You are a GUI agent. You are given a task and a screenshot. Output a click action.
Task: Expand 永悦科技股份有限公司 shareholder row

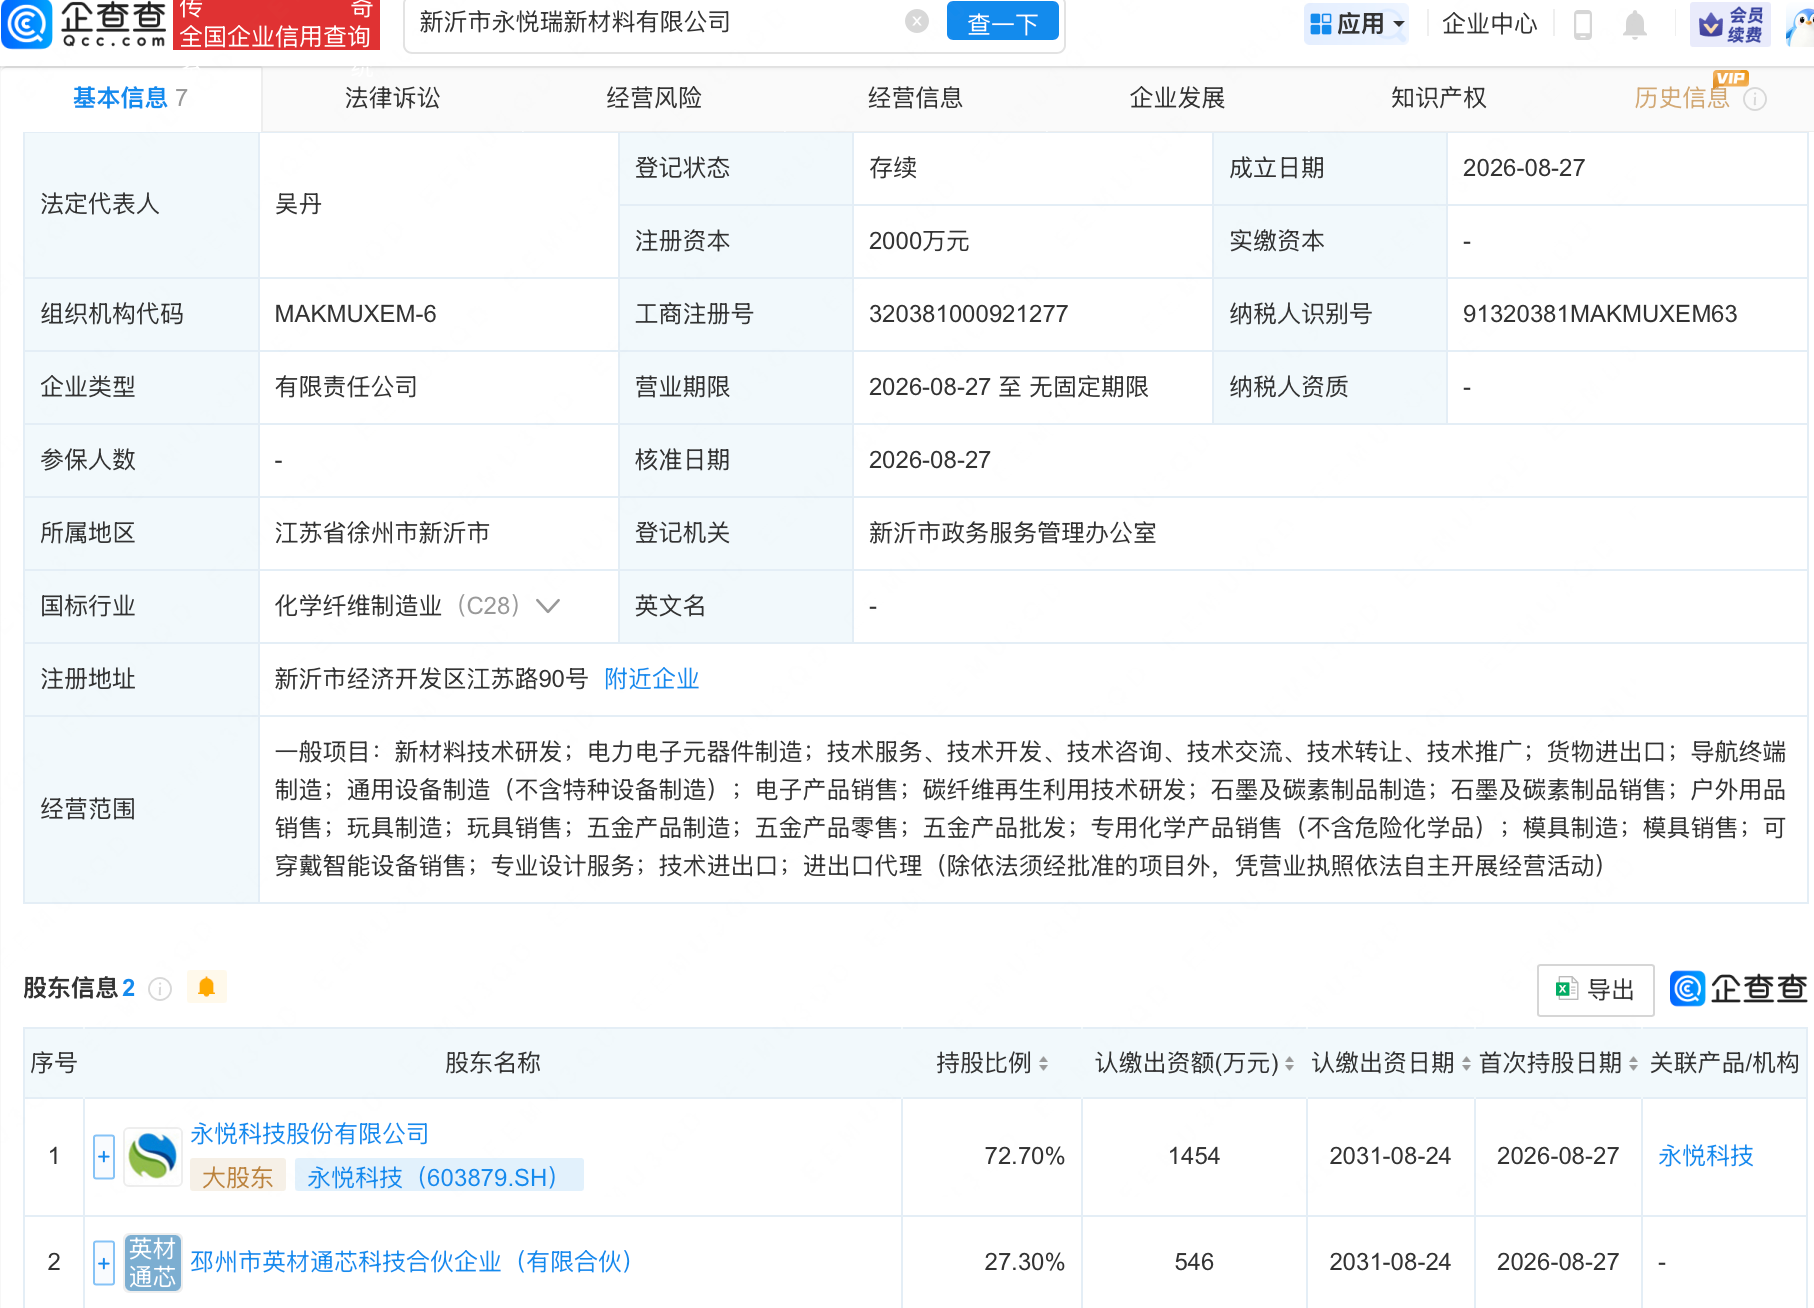pyautogui.click(x=104, y=1157)
